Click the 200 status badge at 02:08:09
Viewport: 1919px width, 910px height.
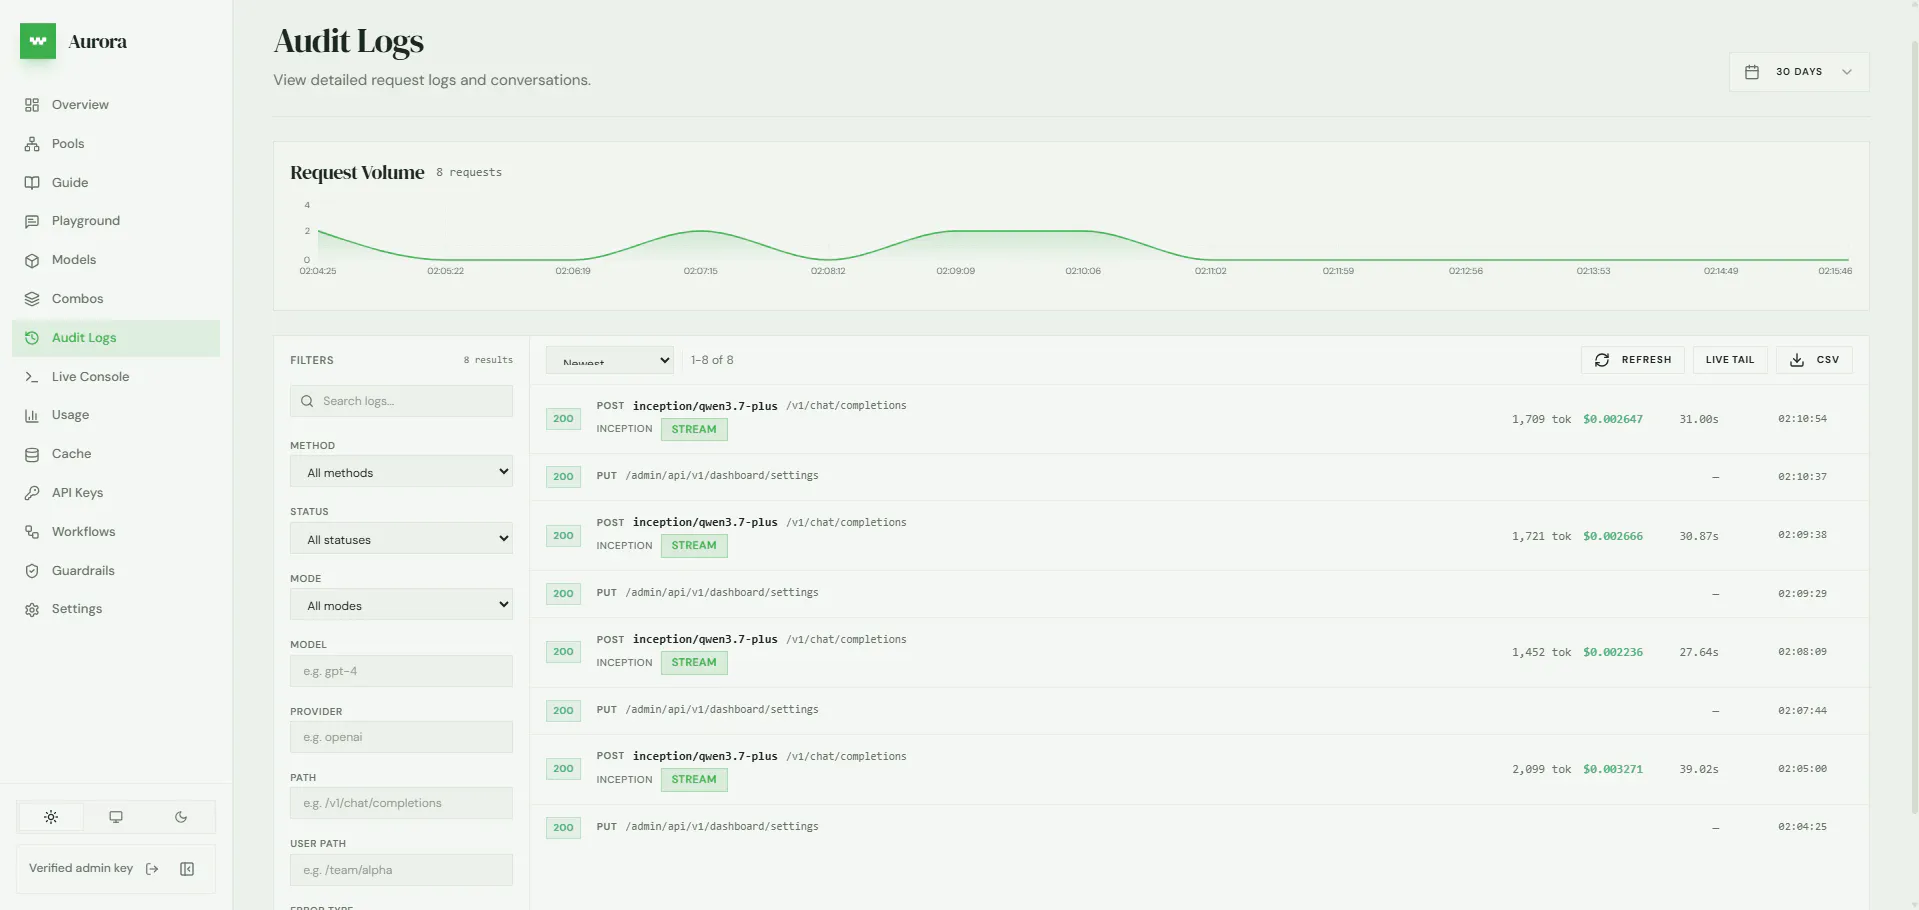563,652
